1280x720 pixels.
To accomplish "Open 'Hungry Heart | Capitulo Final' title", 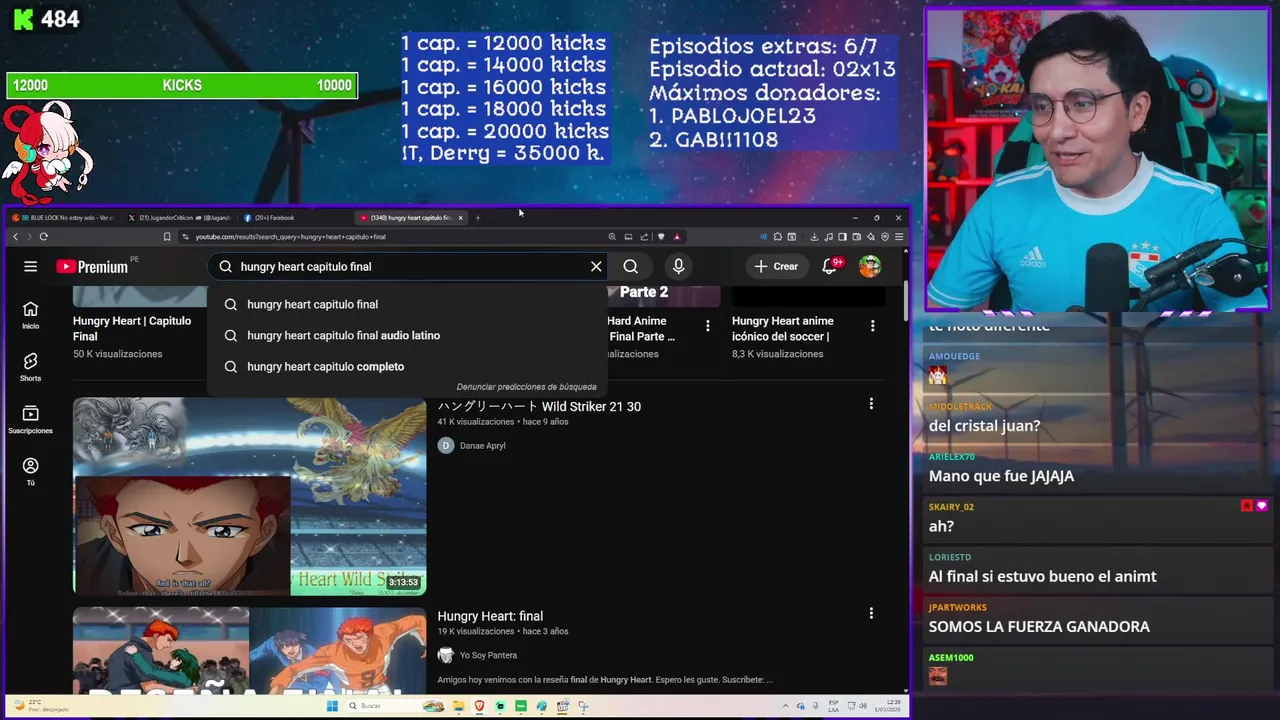I will click(132, 329).
